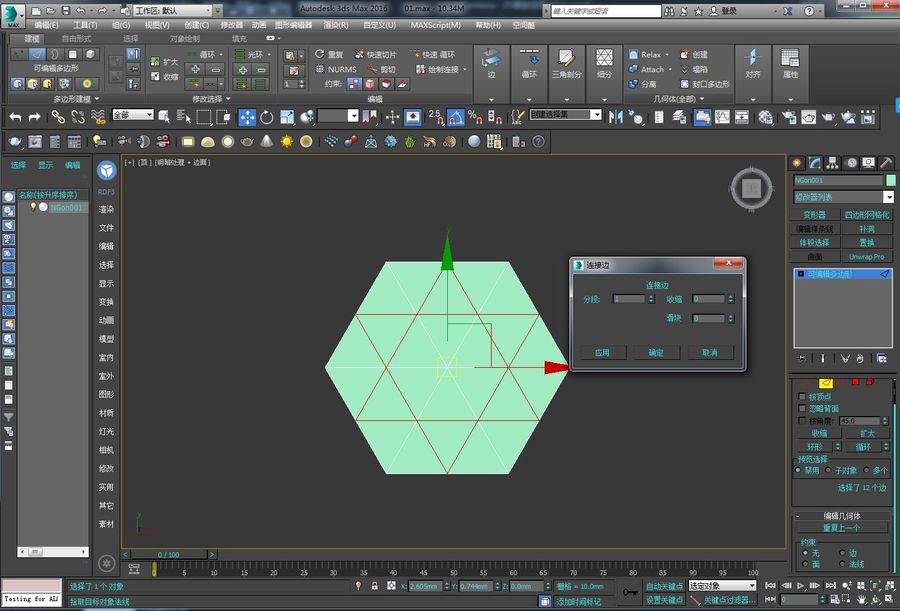This screenshot has height=611, width=900.
Task: Select the Undo arrow in main toolbar
Action: pyautogui.click(x=15, y=117)
